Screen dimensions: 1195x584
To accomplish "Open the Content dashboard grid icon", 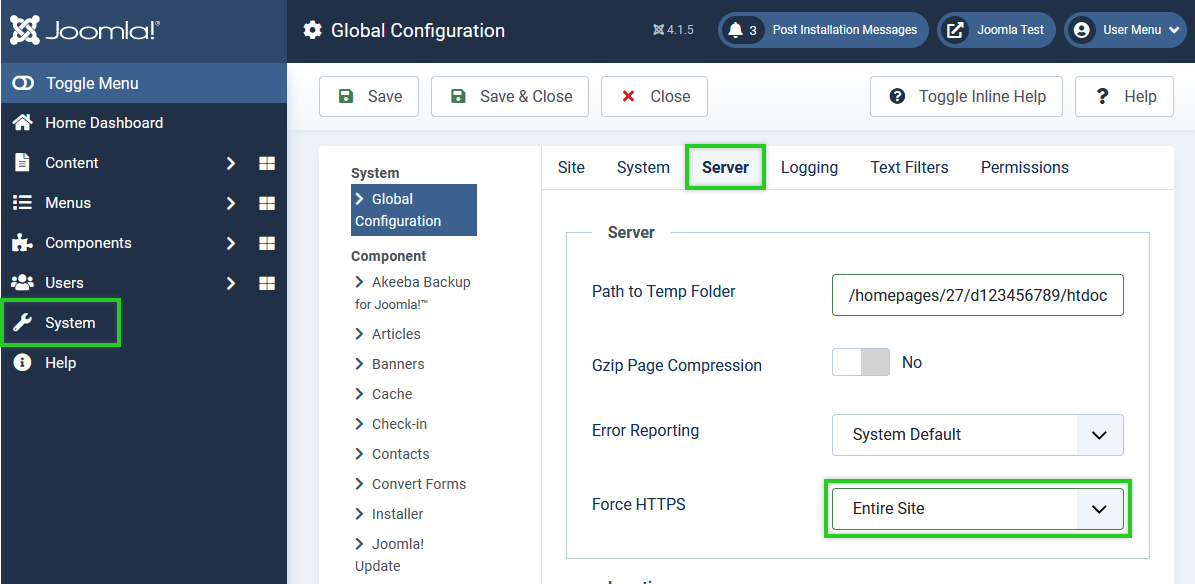I will [x=267, y=163].
